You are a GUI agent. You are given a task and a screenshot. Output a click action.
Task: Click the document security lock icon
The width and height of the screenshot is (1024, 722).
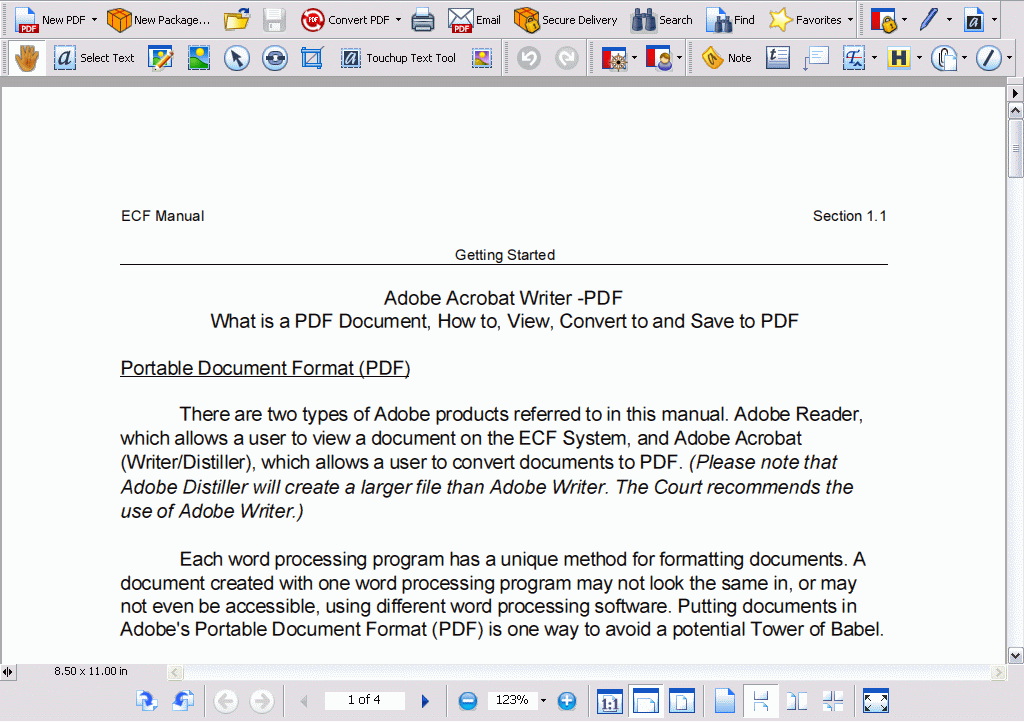883,20
